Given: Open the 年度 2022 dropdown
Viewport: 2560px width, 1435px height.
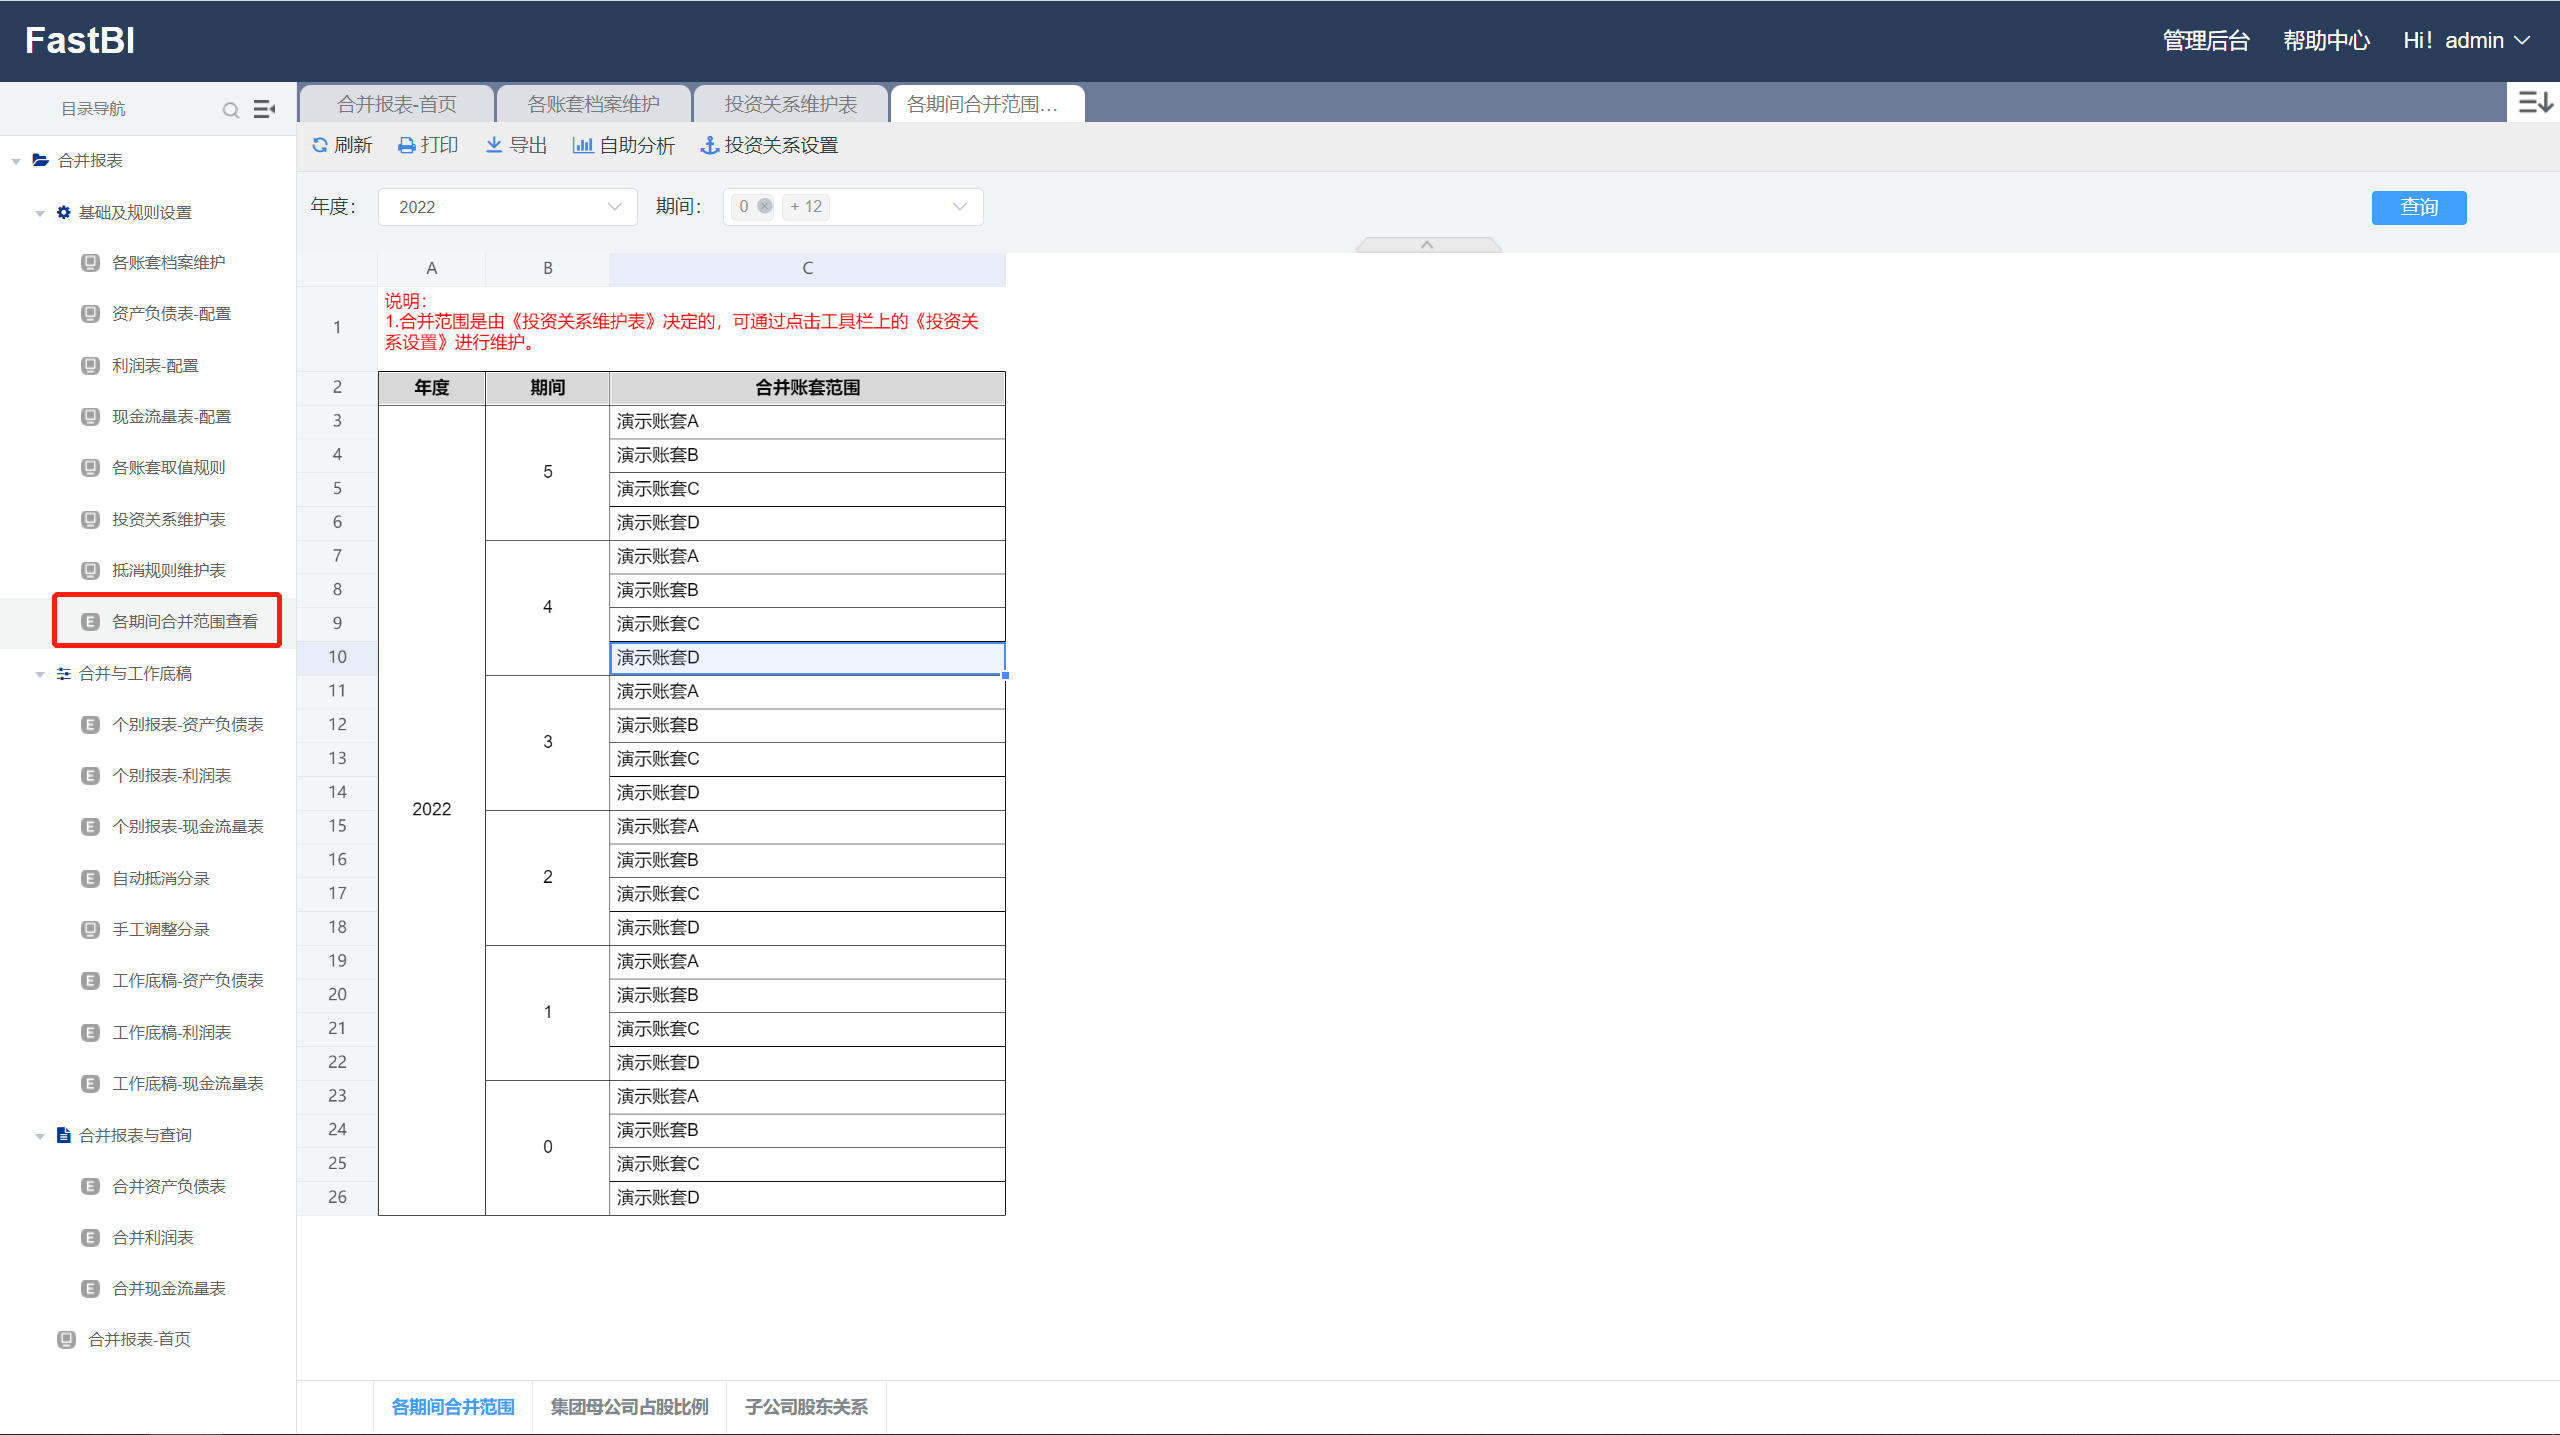Looking at the screenshot, I should [x=508, y=207].
